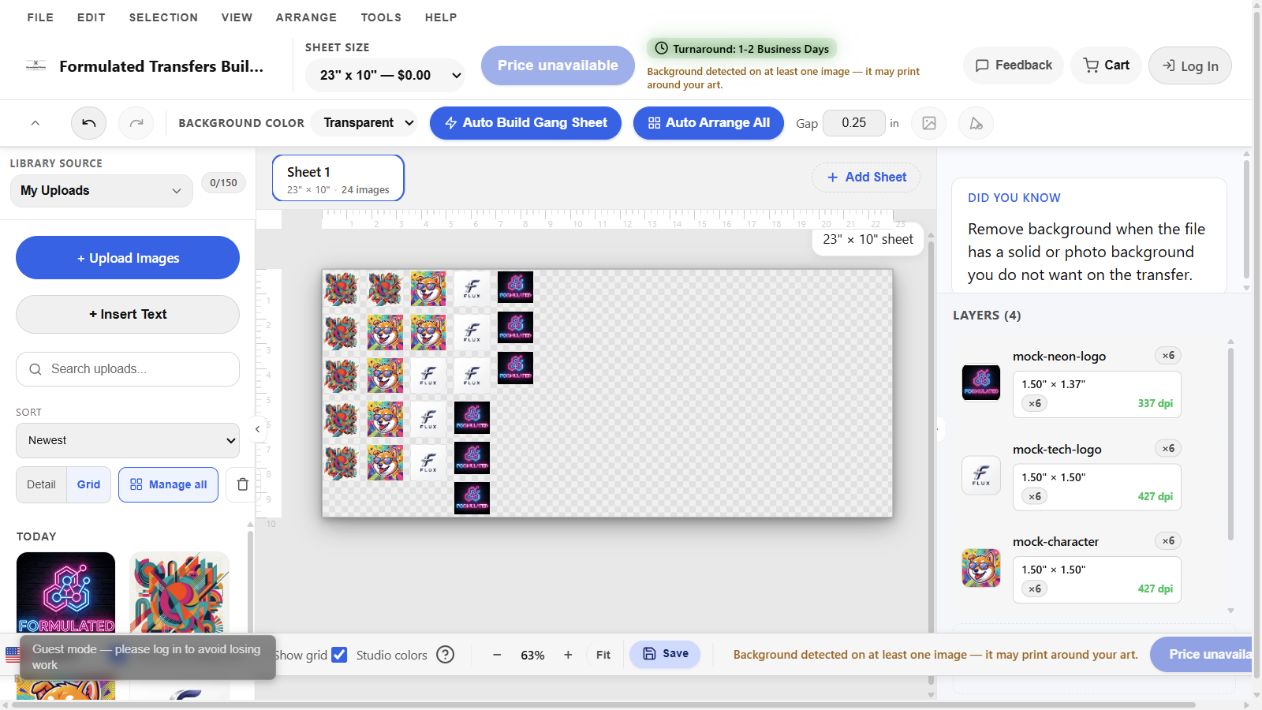Switch the library to Detail view
The height and width of the screenshot is (710, 1262).
[x=41, y=484]
